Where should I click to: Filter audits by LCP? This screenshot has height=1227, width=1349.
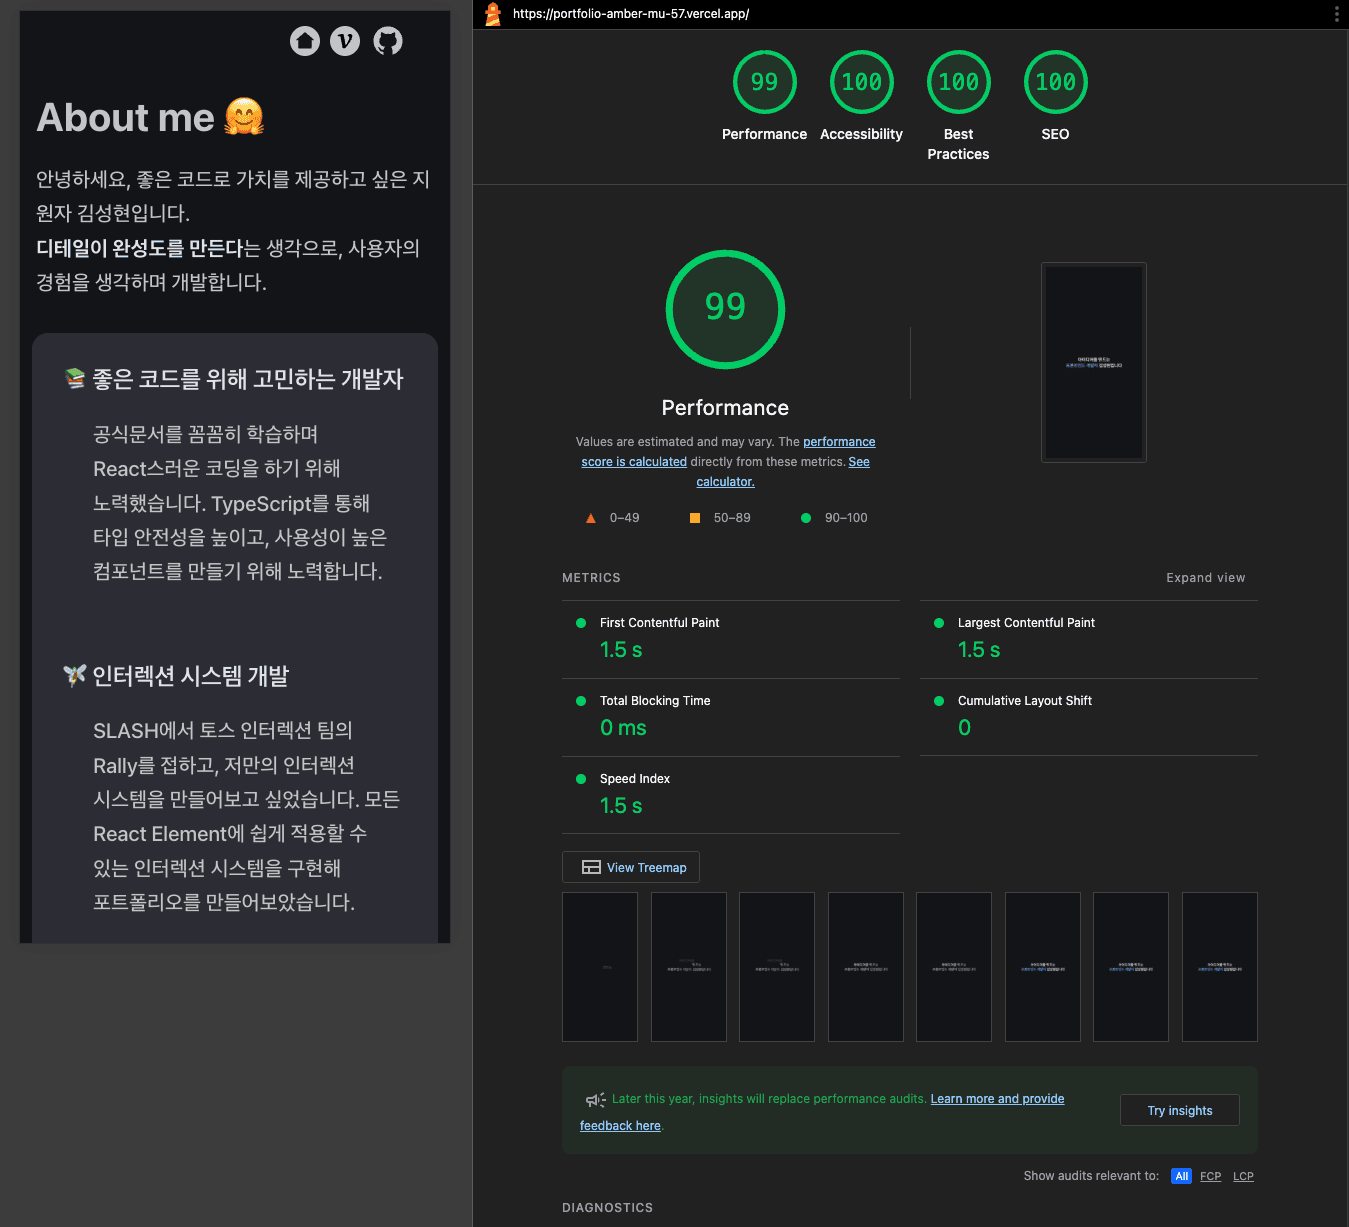click(x=1243, y=1176)
